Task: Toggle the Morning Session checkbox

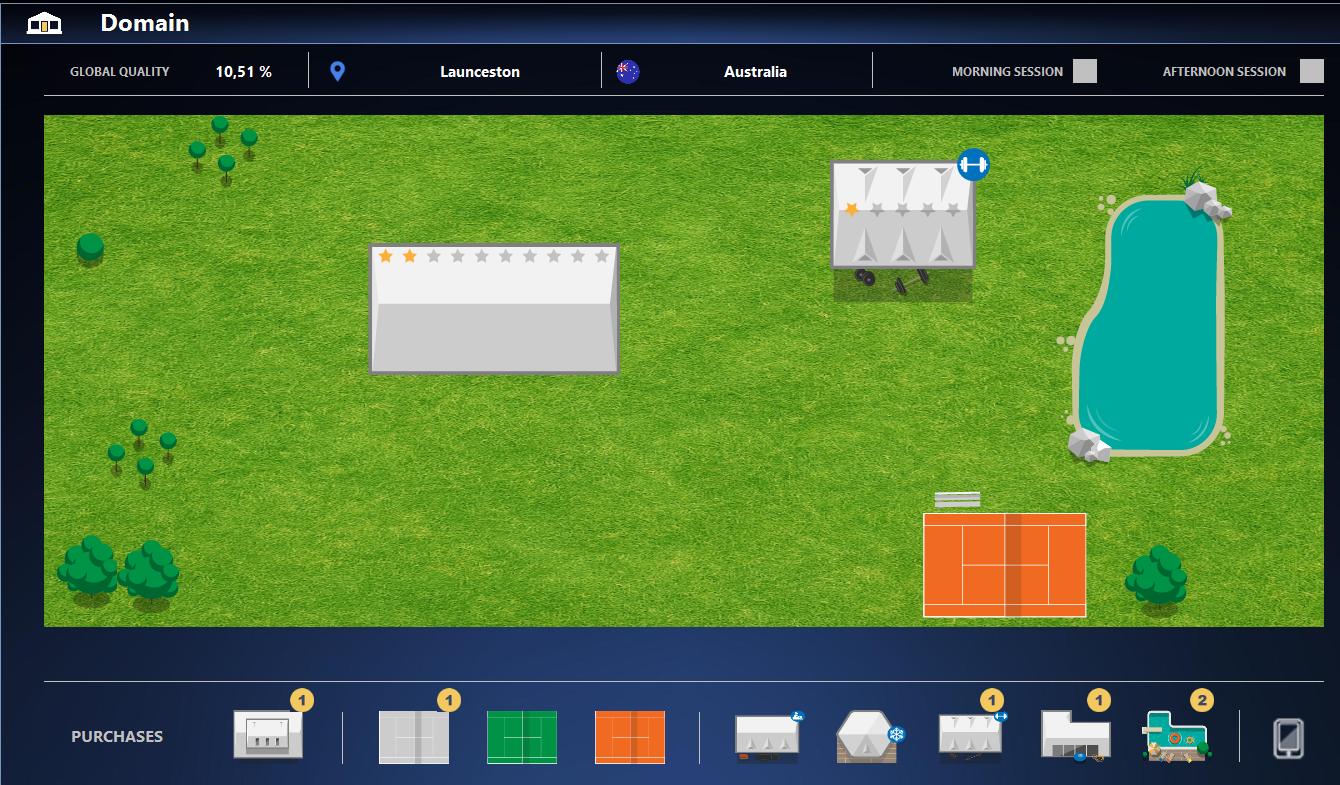Action: [x=1085, y=71]
